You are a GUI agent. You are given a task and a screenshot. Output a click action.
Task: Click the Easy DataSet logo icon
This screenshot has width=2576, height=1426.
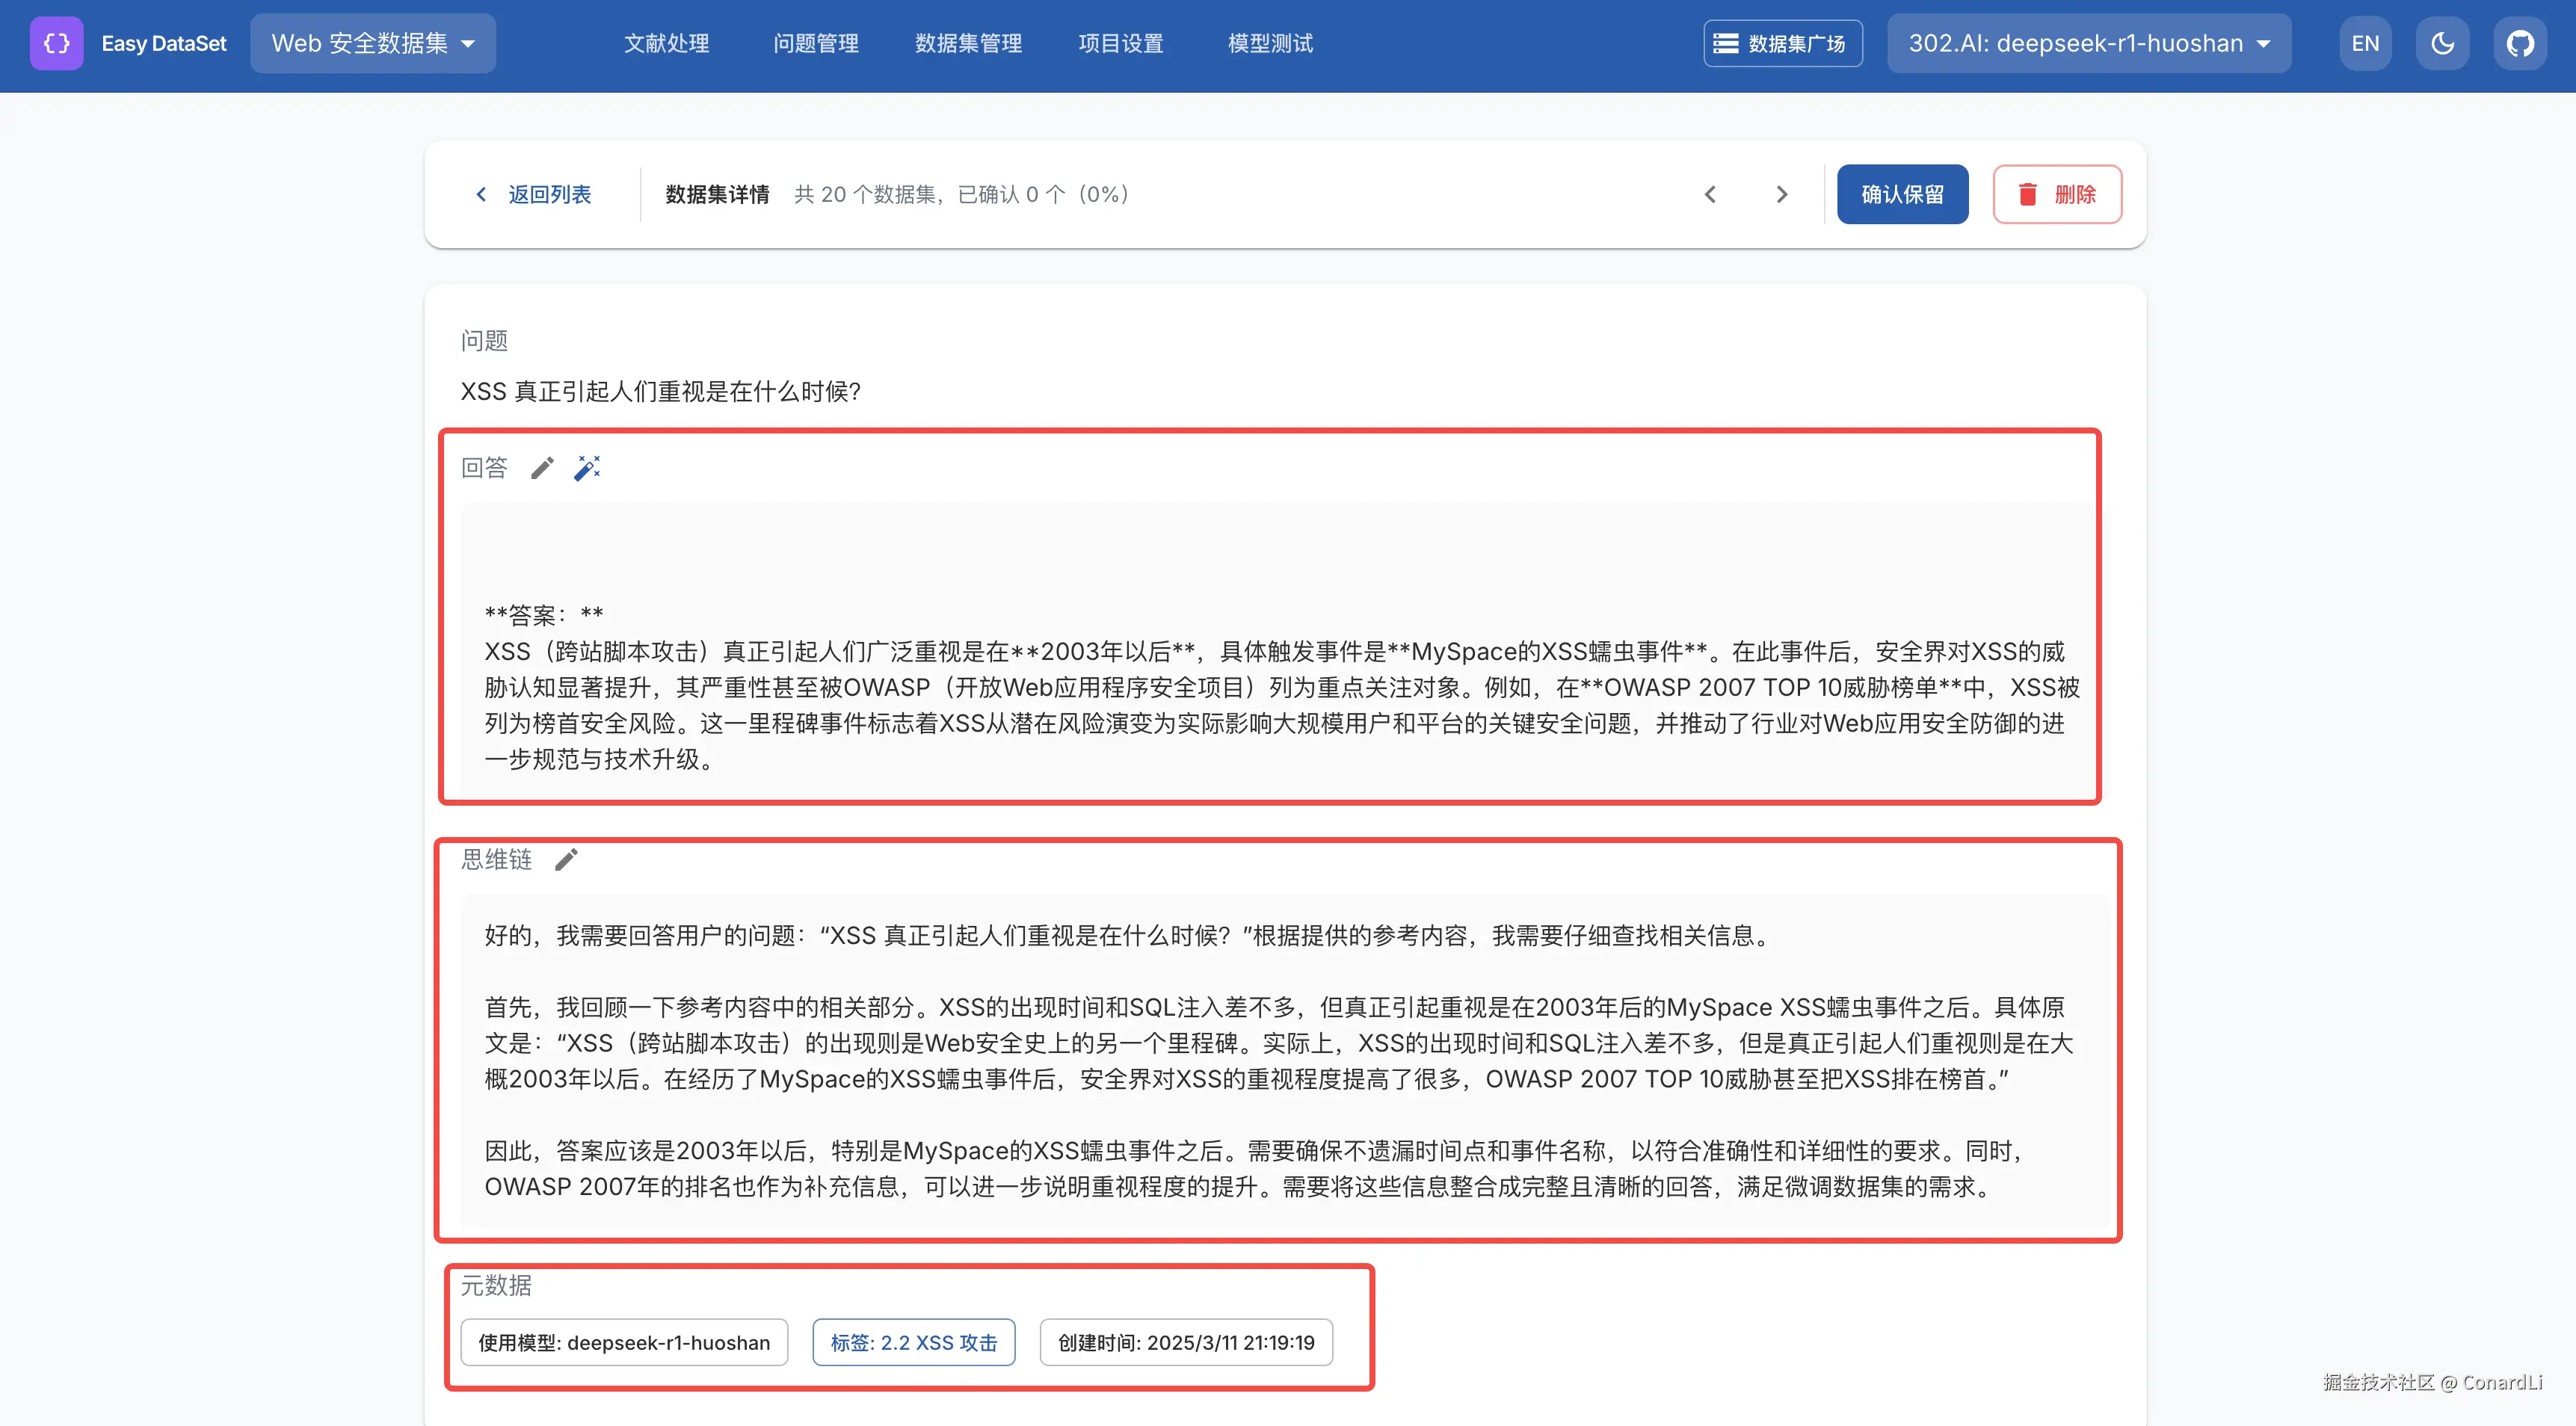pyautogui.click(x=56, y=43)
